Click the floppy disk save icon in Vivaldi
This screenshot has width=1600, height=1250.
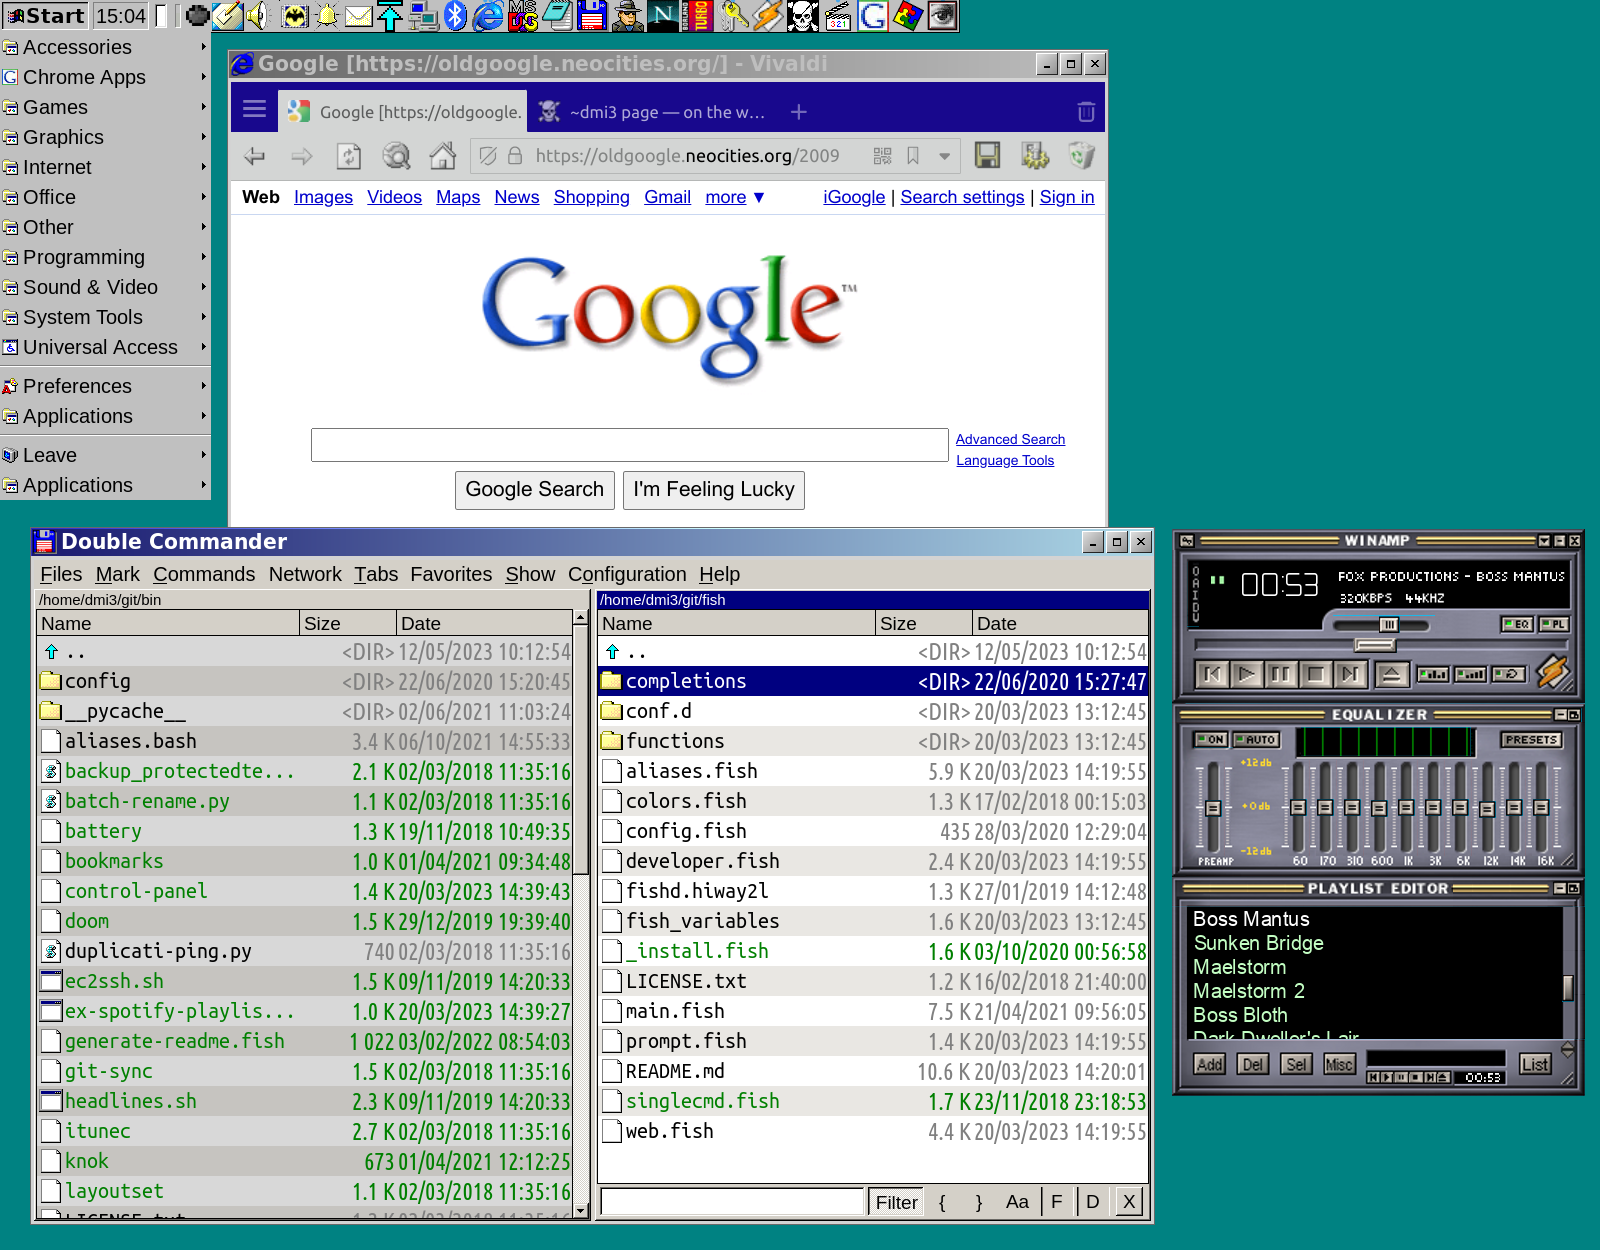click(988, 155)
